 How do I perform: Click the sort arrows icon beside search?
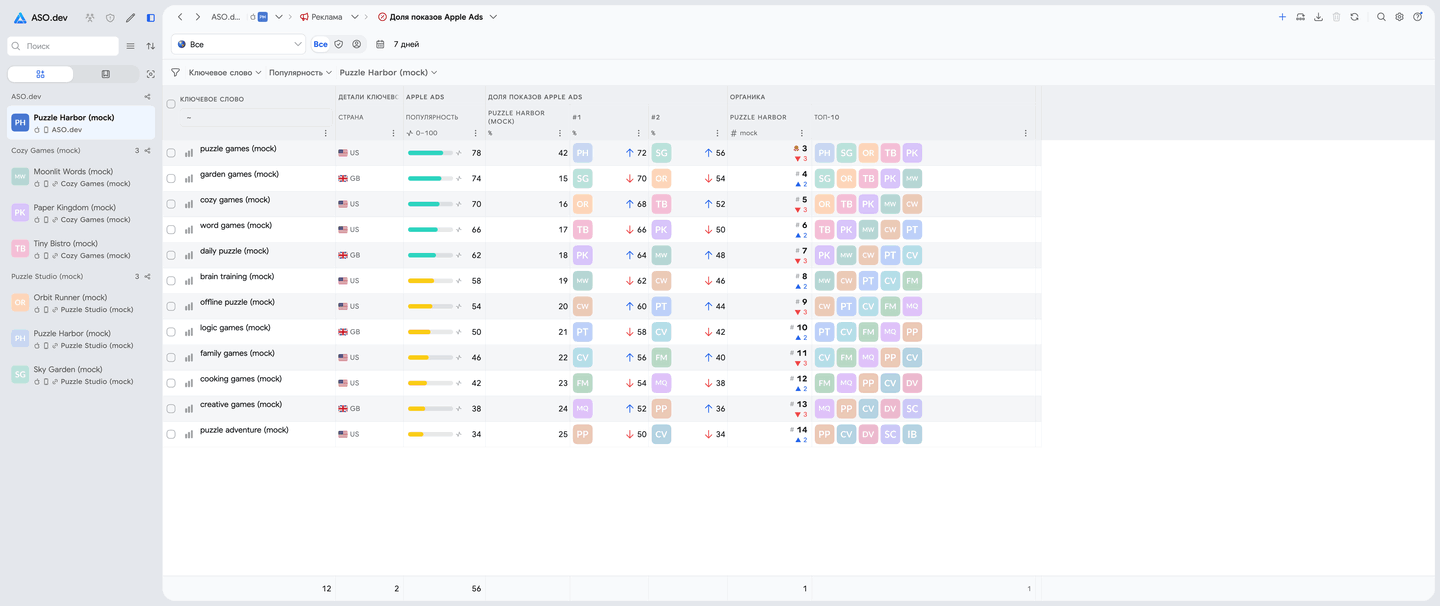click(151, 46)
